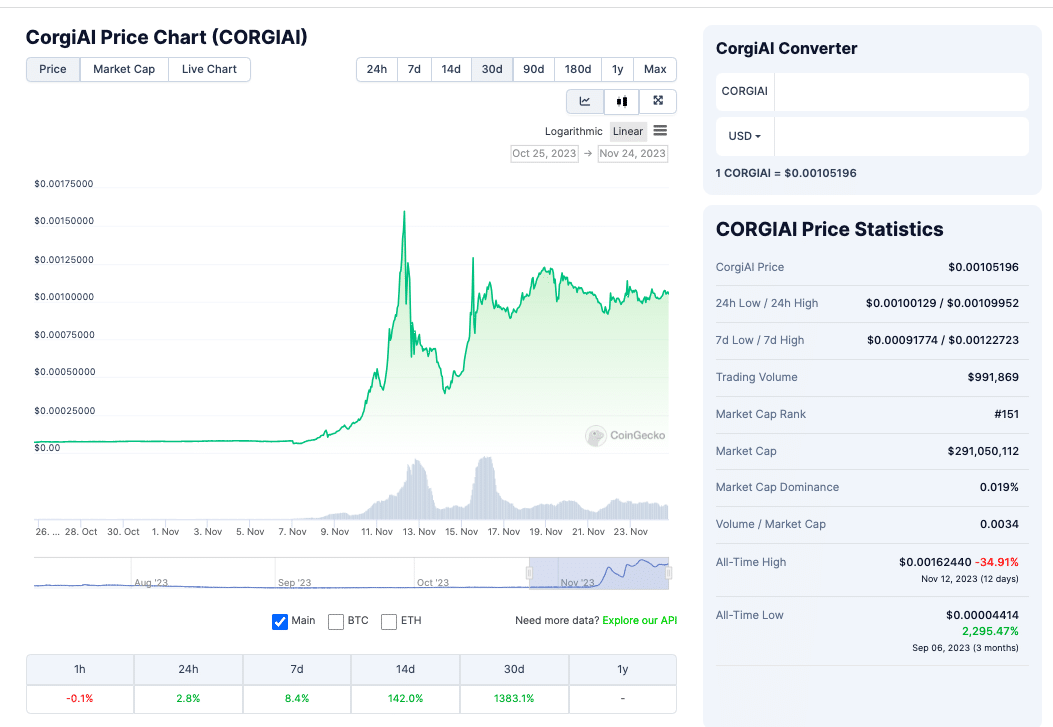Enable the ETH comparison checkbox
Screen dimensions: 1053x727
[389, 622]
